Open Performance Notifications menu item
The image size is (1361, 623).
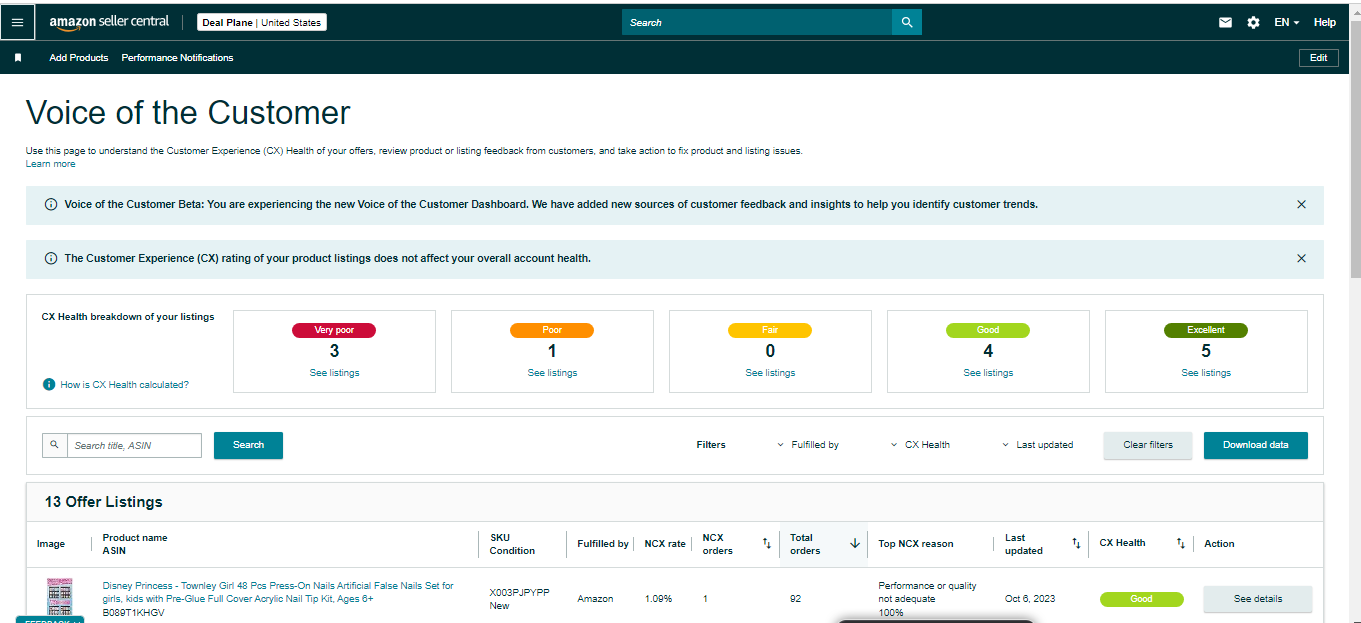tap(177, 58)
